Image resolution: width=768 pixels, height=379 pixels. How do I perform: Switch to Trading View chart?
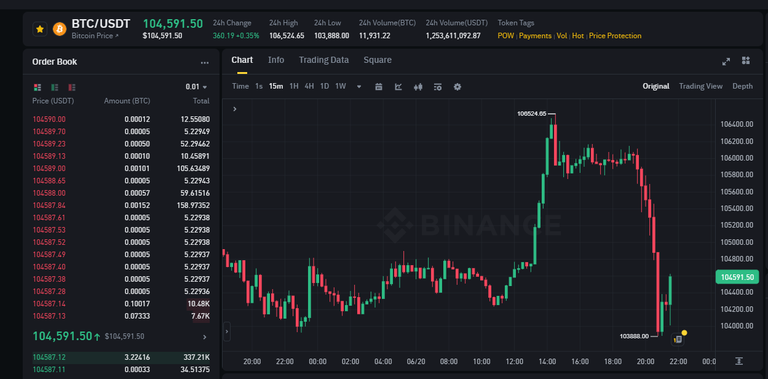pyautogui.click(x=700, y=86)
